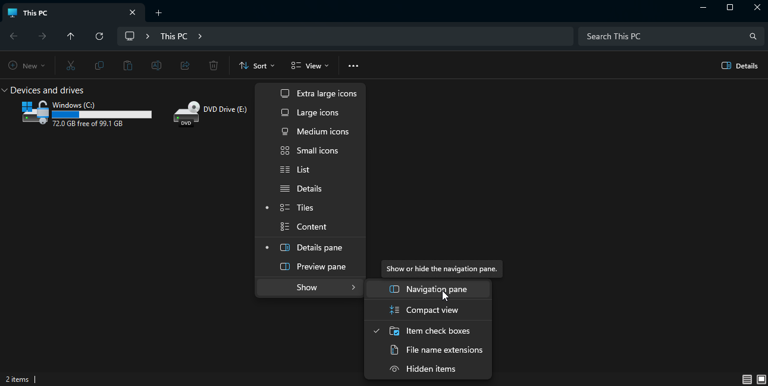Viewport: 768px width, 386px height.
Task: Toggle Item check boxes option
Action: pos(428,331)
